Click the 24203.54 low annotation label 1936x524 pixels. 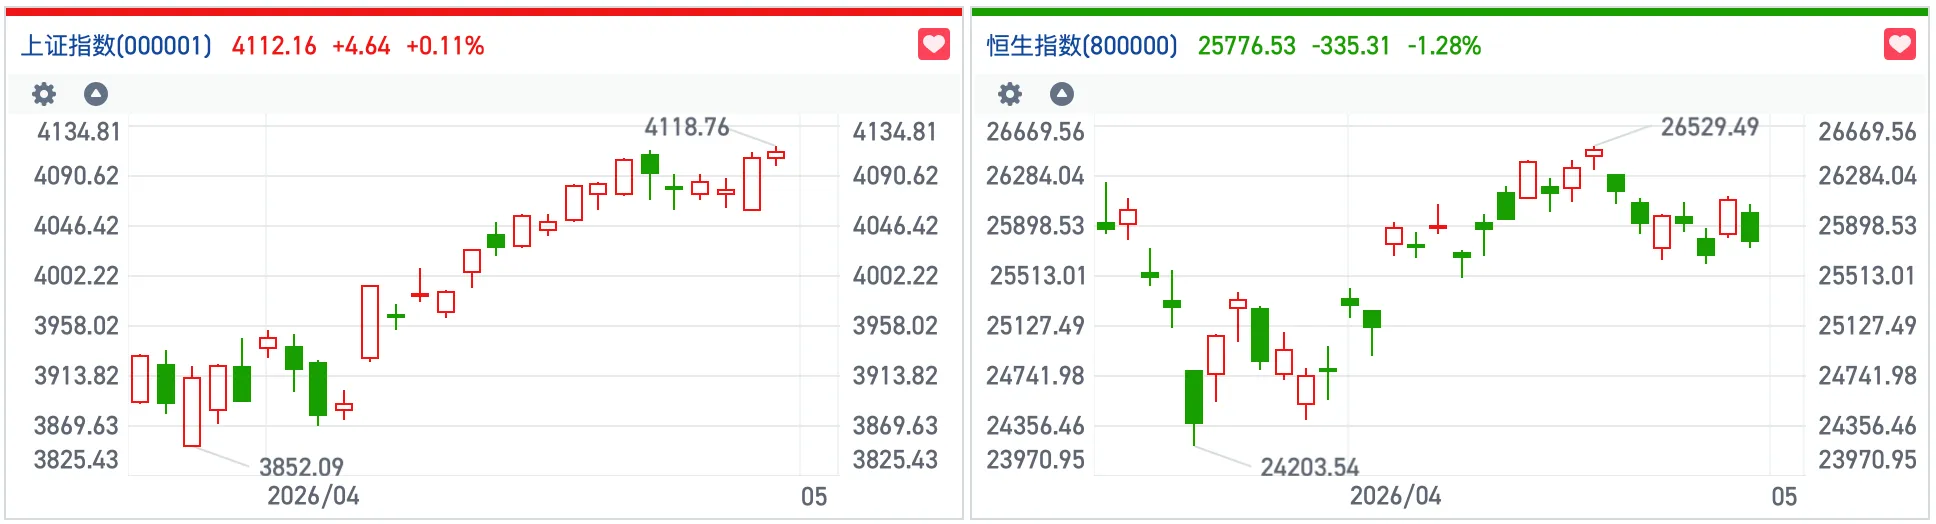(x=1309, y=467)
